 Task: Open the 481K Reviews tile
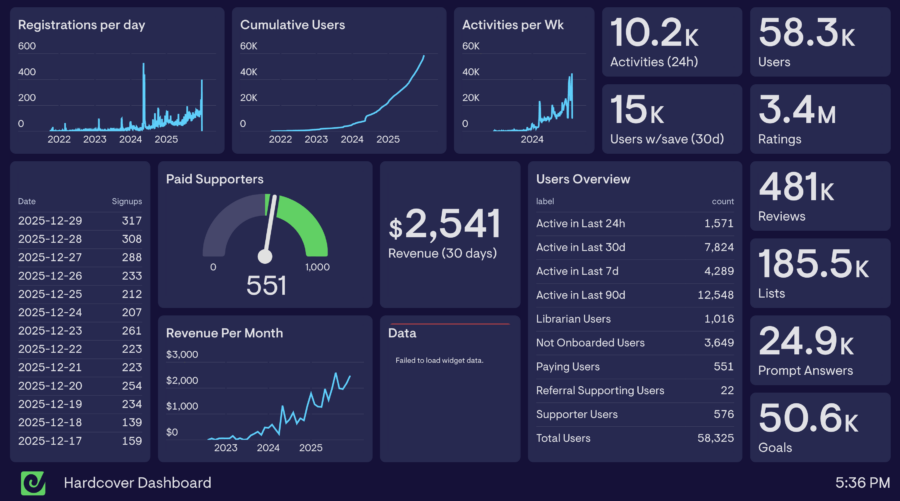tap(819, 196)
